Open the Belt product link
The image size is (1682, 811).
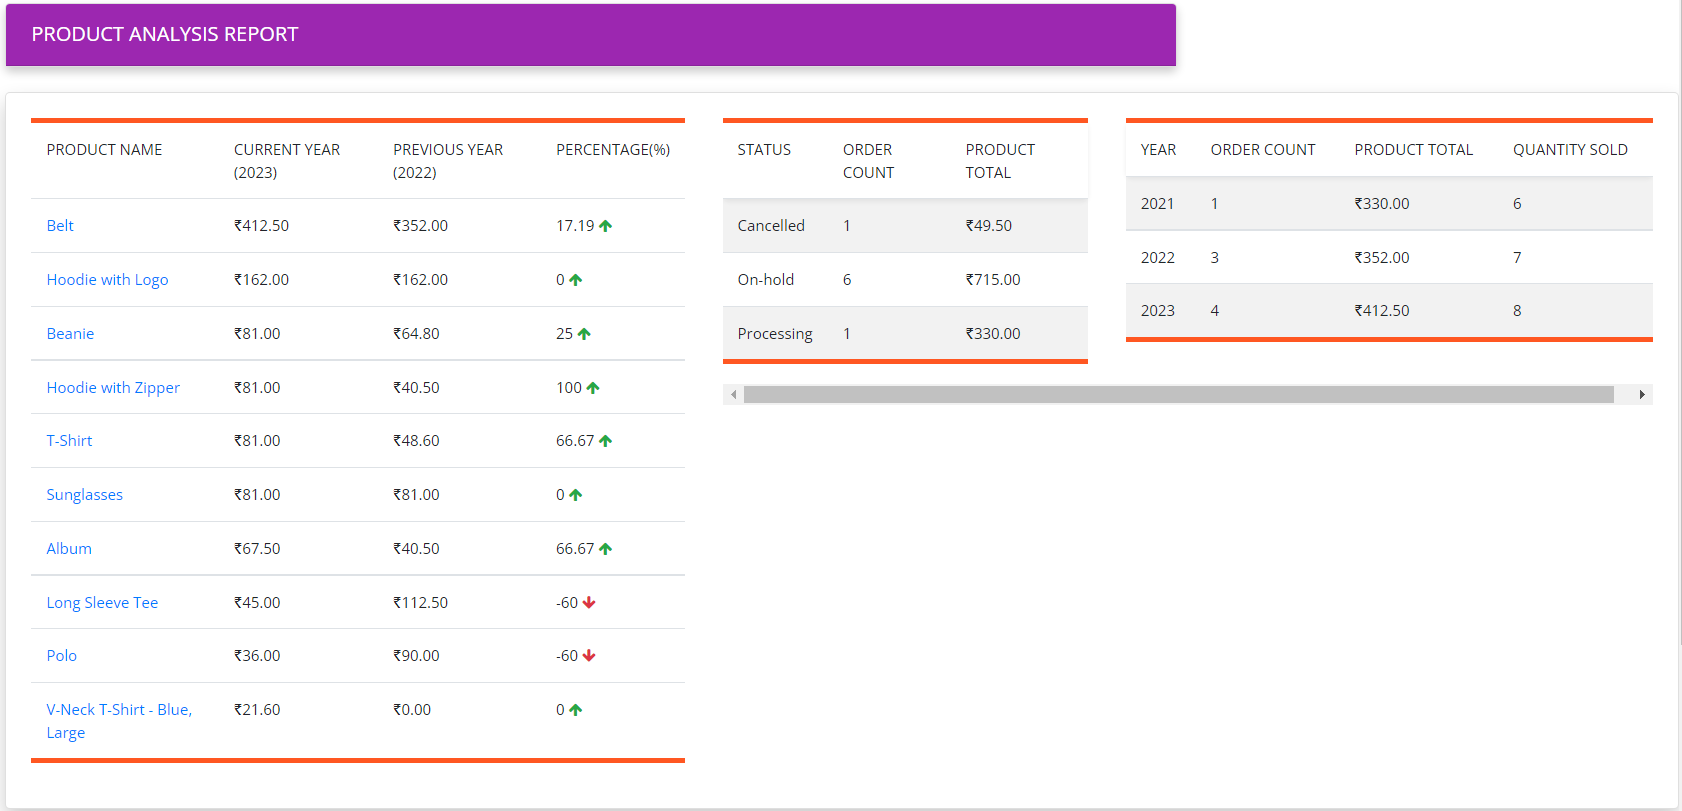coord(60,226)
